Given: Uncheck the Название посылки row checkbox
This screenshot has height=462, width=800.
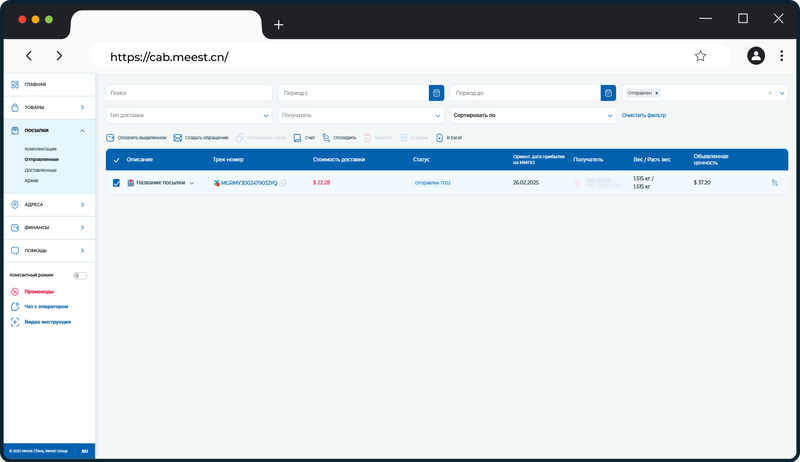Looking at the screenshot, I should click(x=116, y=183).
